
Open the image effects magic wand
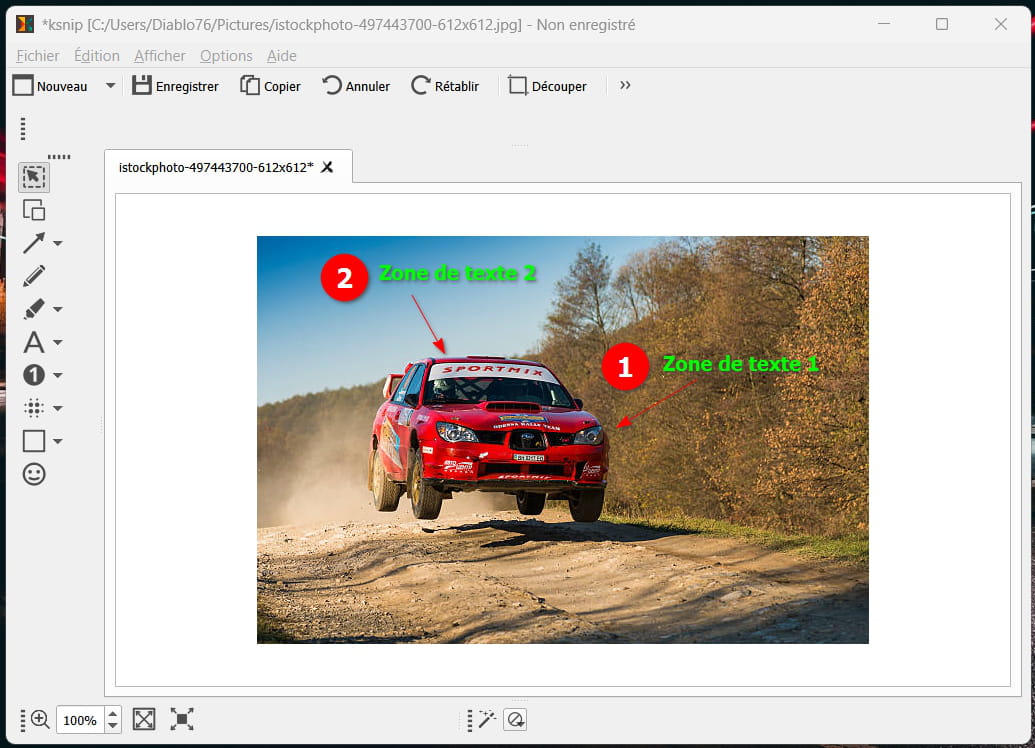[x=487, y=719]
